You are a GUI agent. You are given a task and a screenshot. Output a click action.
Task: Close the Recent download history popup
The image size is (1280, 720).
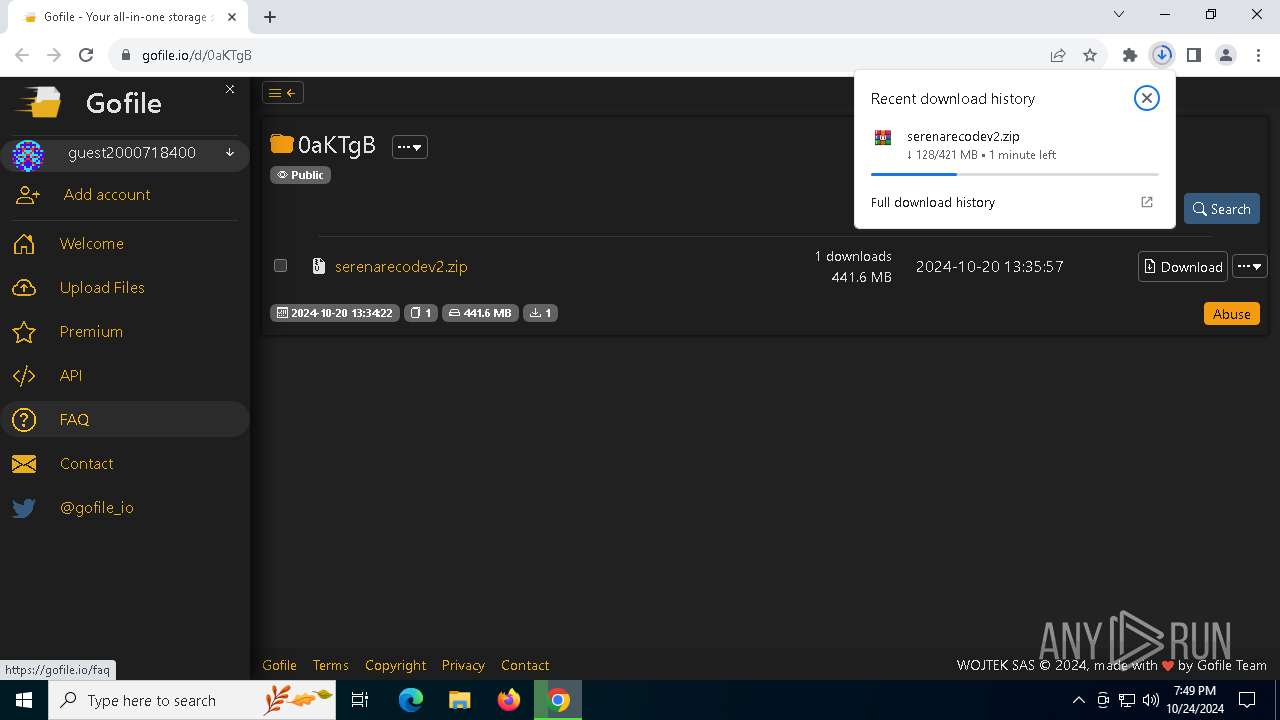pos(1147,98)
